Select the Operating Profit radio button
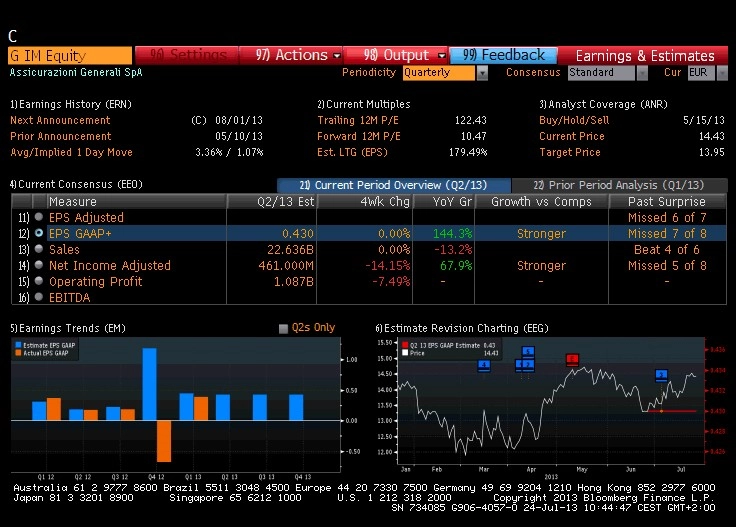This screenshot has height=527, width=736. [x=39, y=281]
